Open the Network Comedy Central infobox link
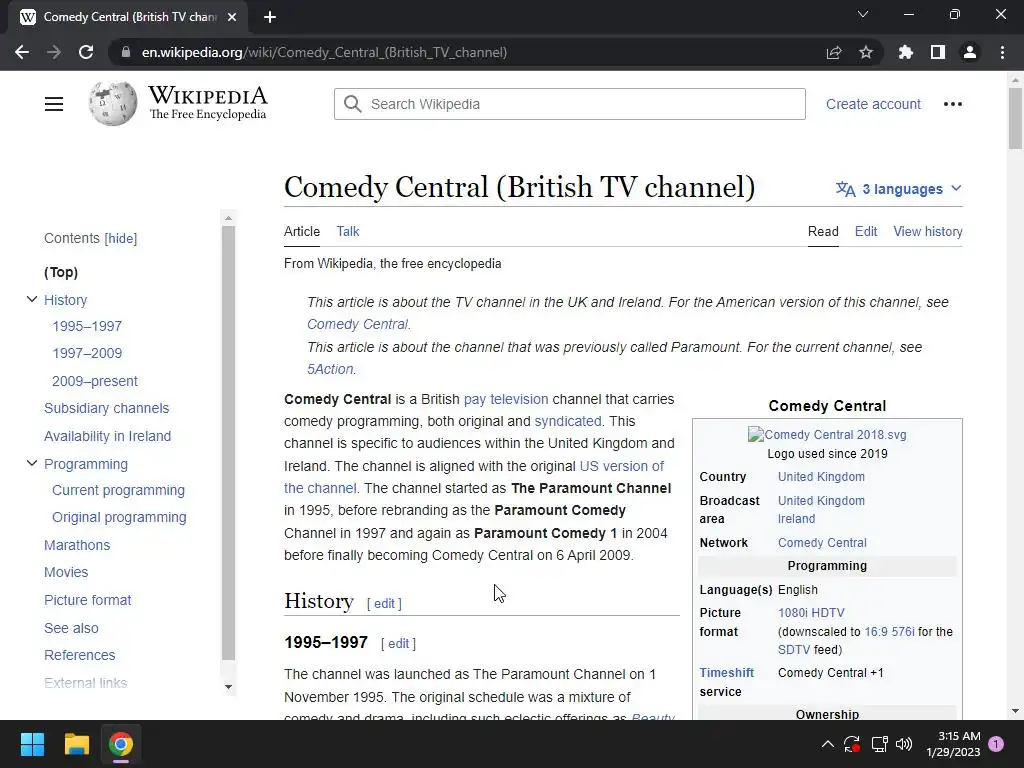The width and height of the screenshot is (1024, 768). (822, 543)
